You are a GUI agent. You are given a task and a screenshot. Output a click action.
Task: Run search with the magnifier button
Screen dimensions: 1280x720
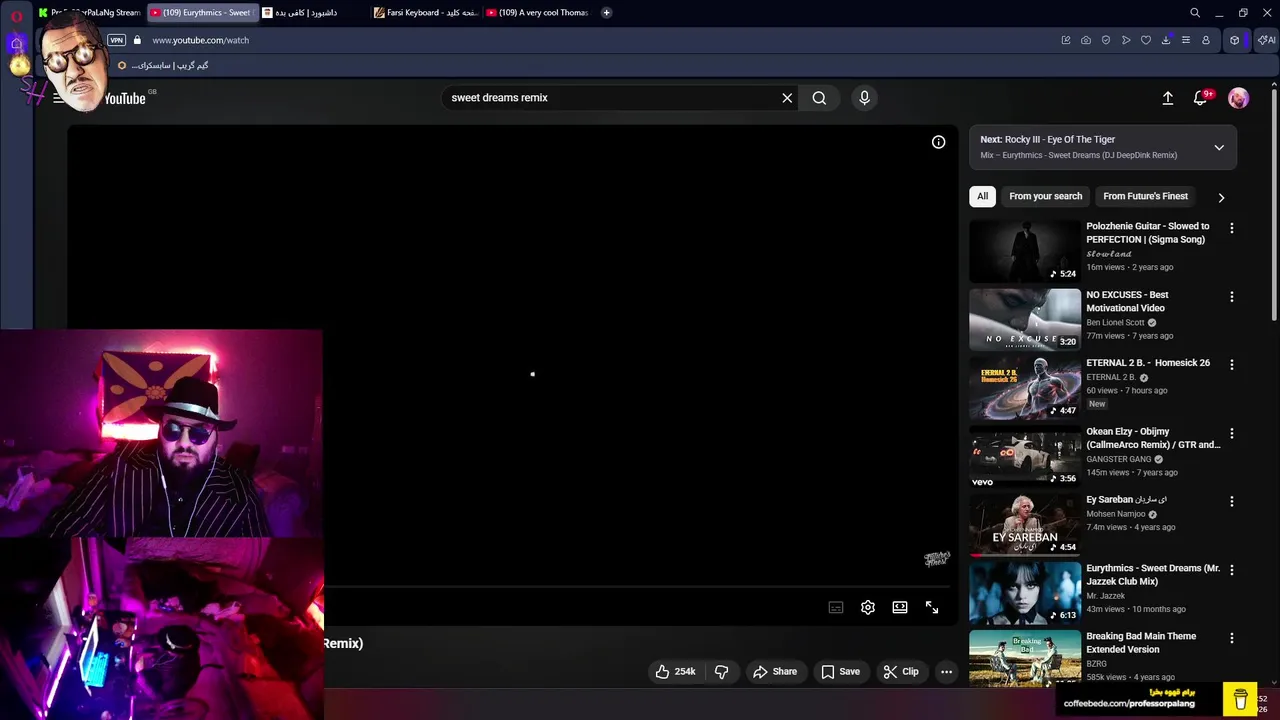click(819, 98)
